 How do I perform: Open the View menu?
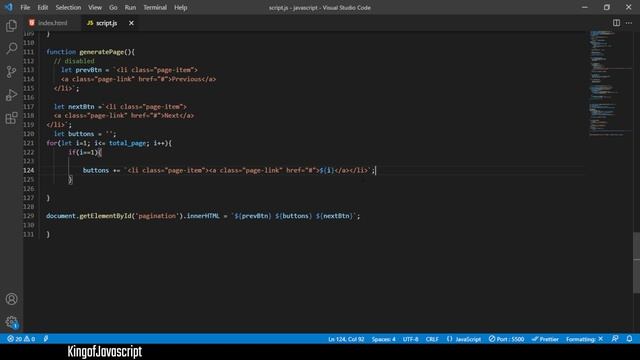95,7
